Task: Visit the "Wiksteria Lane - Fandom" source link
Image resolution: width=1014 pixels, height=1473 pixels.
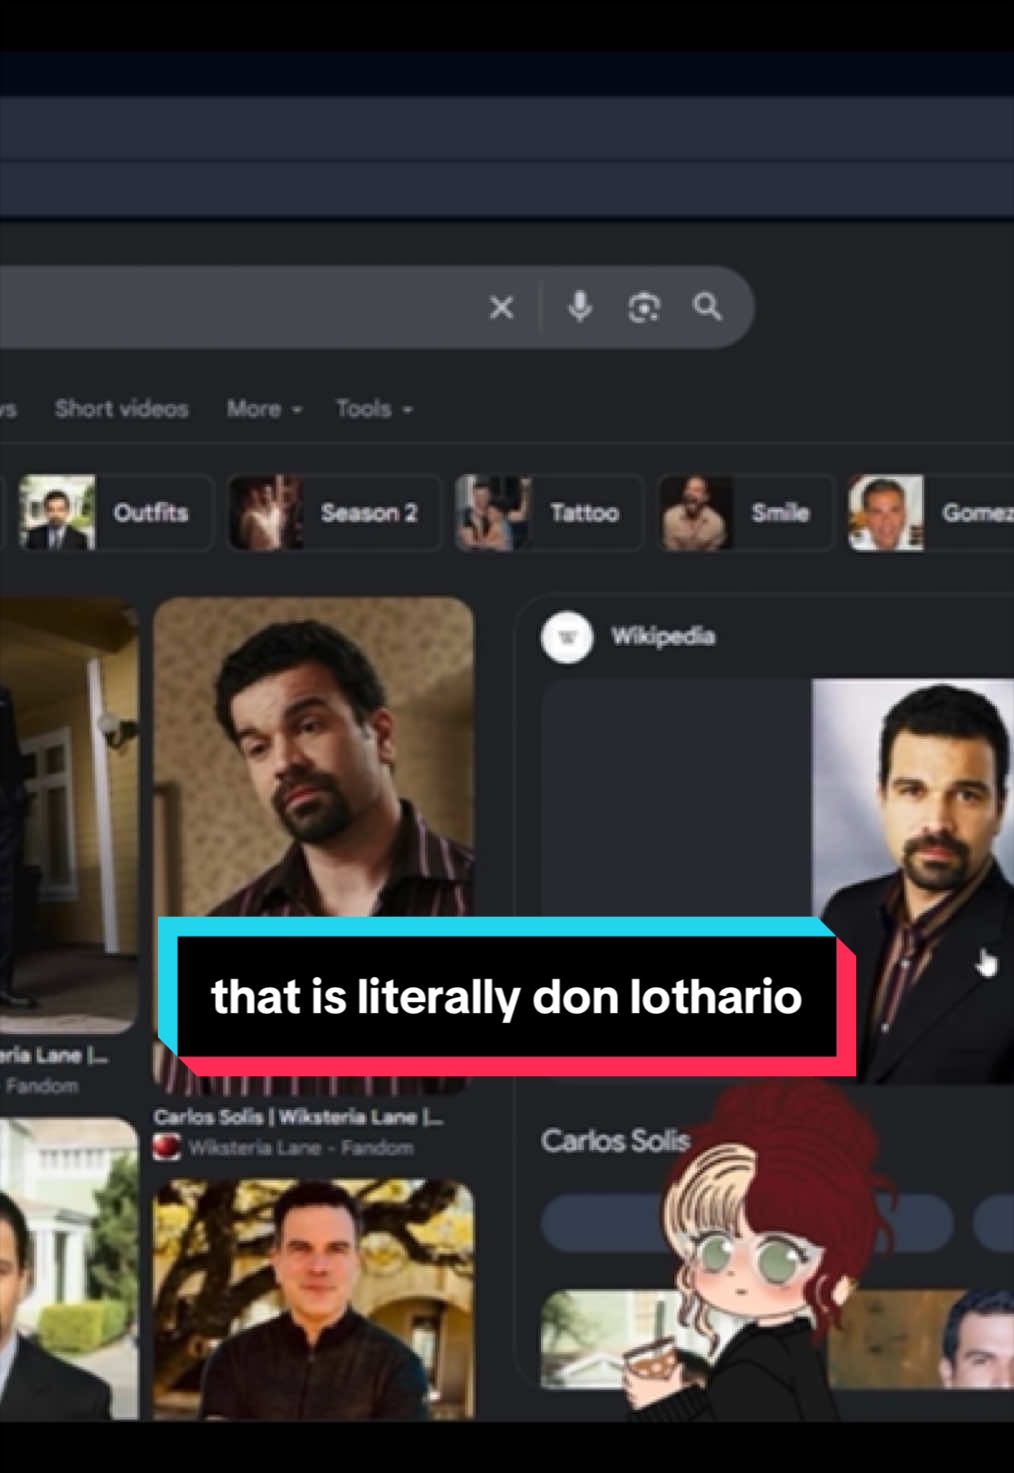Action: (x=300, y=1148)
